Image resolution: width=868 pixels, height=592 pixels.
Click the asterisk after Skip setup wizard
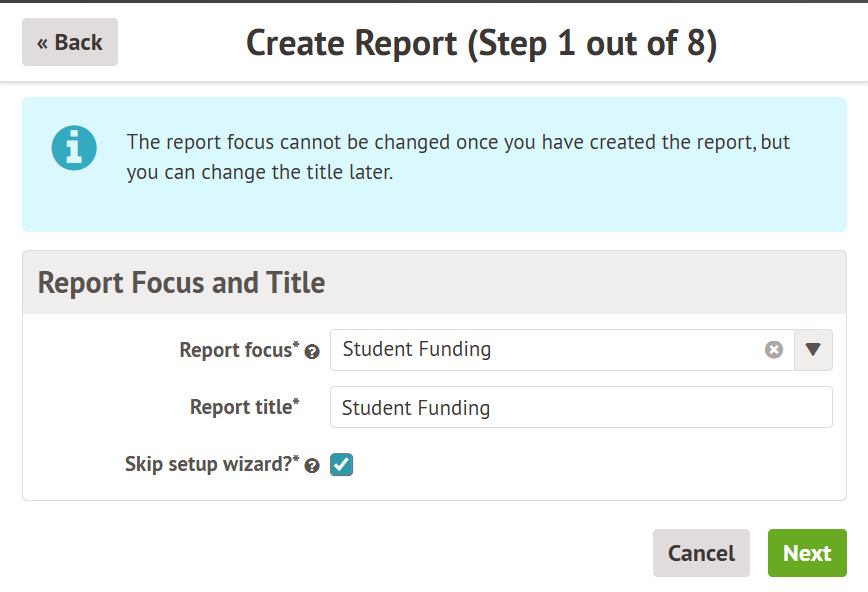pyautogui.click(x=296, y=460)
